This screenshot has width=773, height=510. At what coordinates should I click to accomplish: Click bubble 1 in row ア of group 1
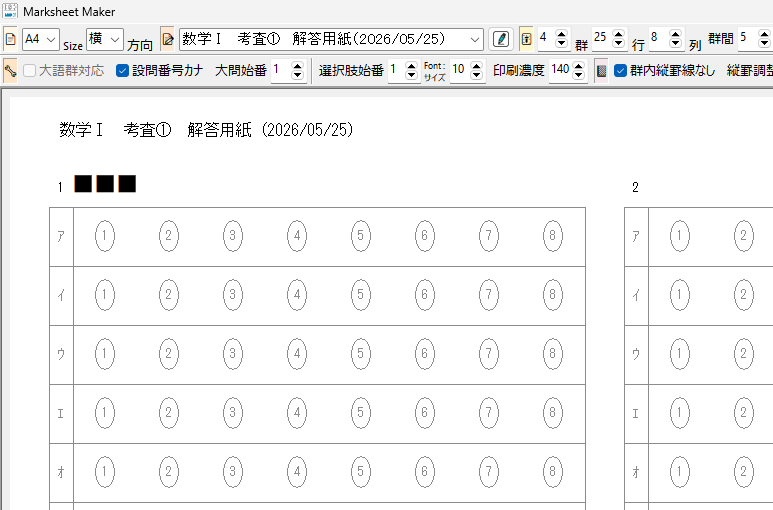[106, 237]
